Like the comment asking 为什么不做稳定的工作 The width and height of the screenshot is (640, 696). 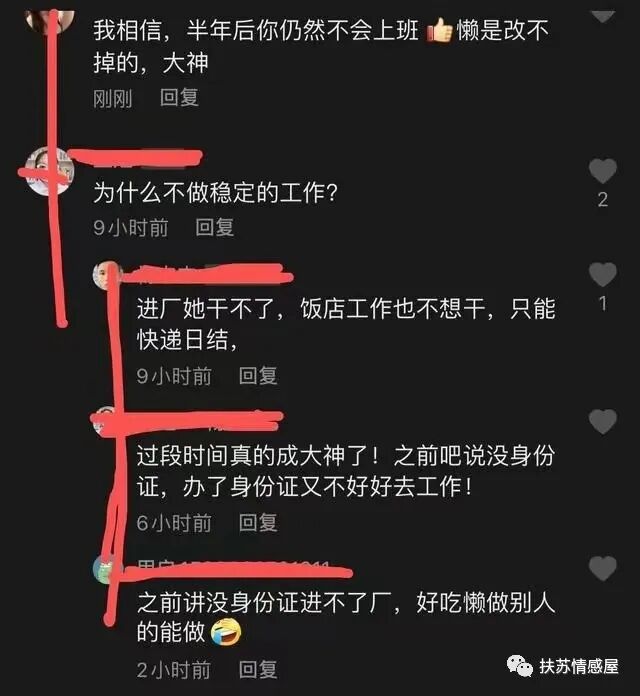point(602,171)
